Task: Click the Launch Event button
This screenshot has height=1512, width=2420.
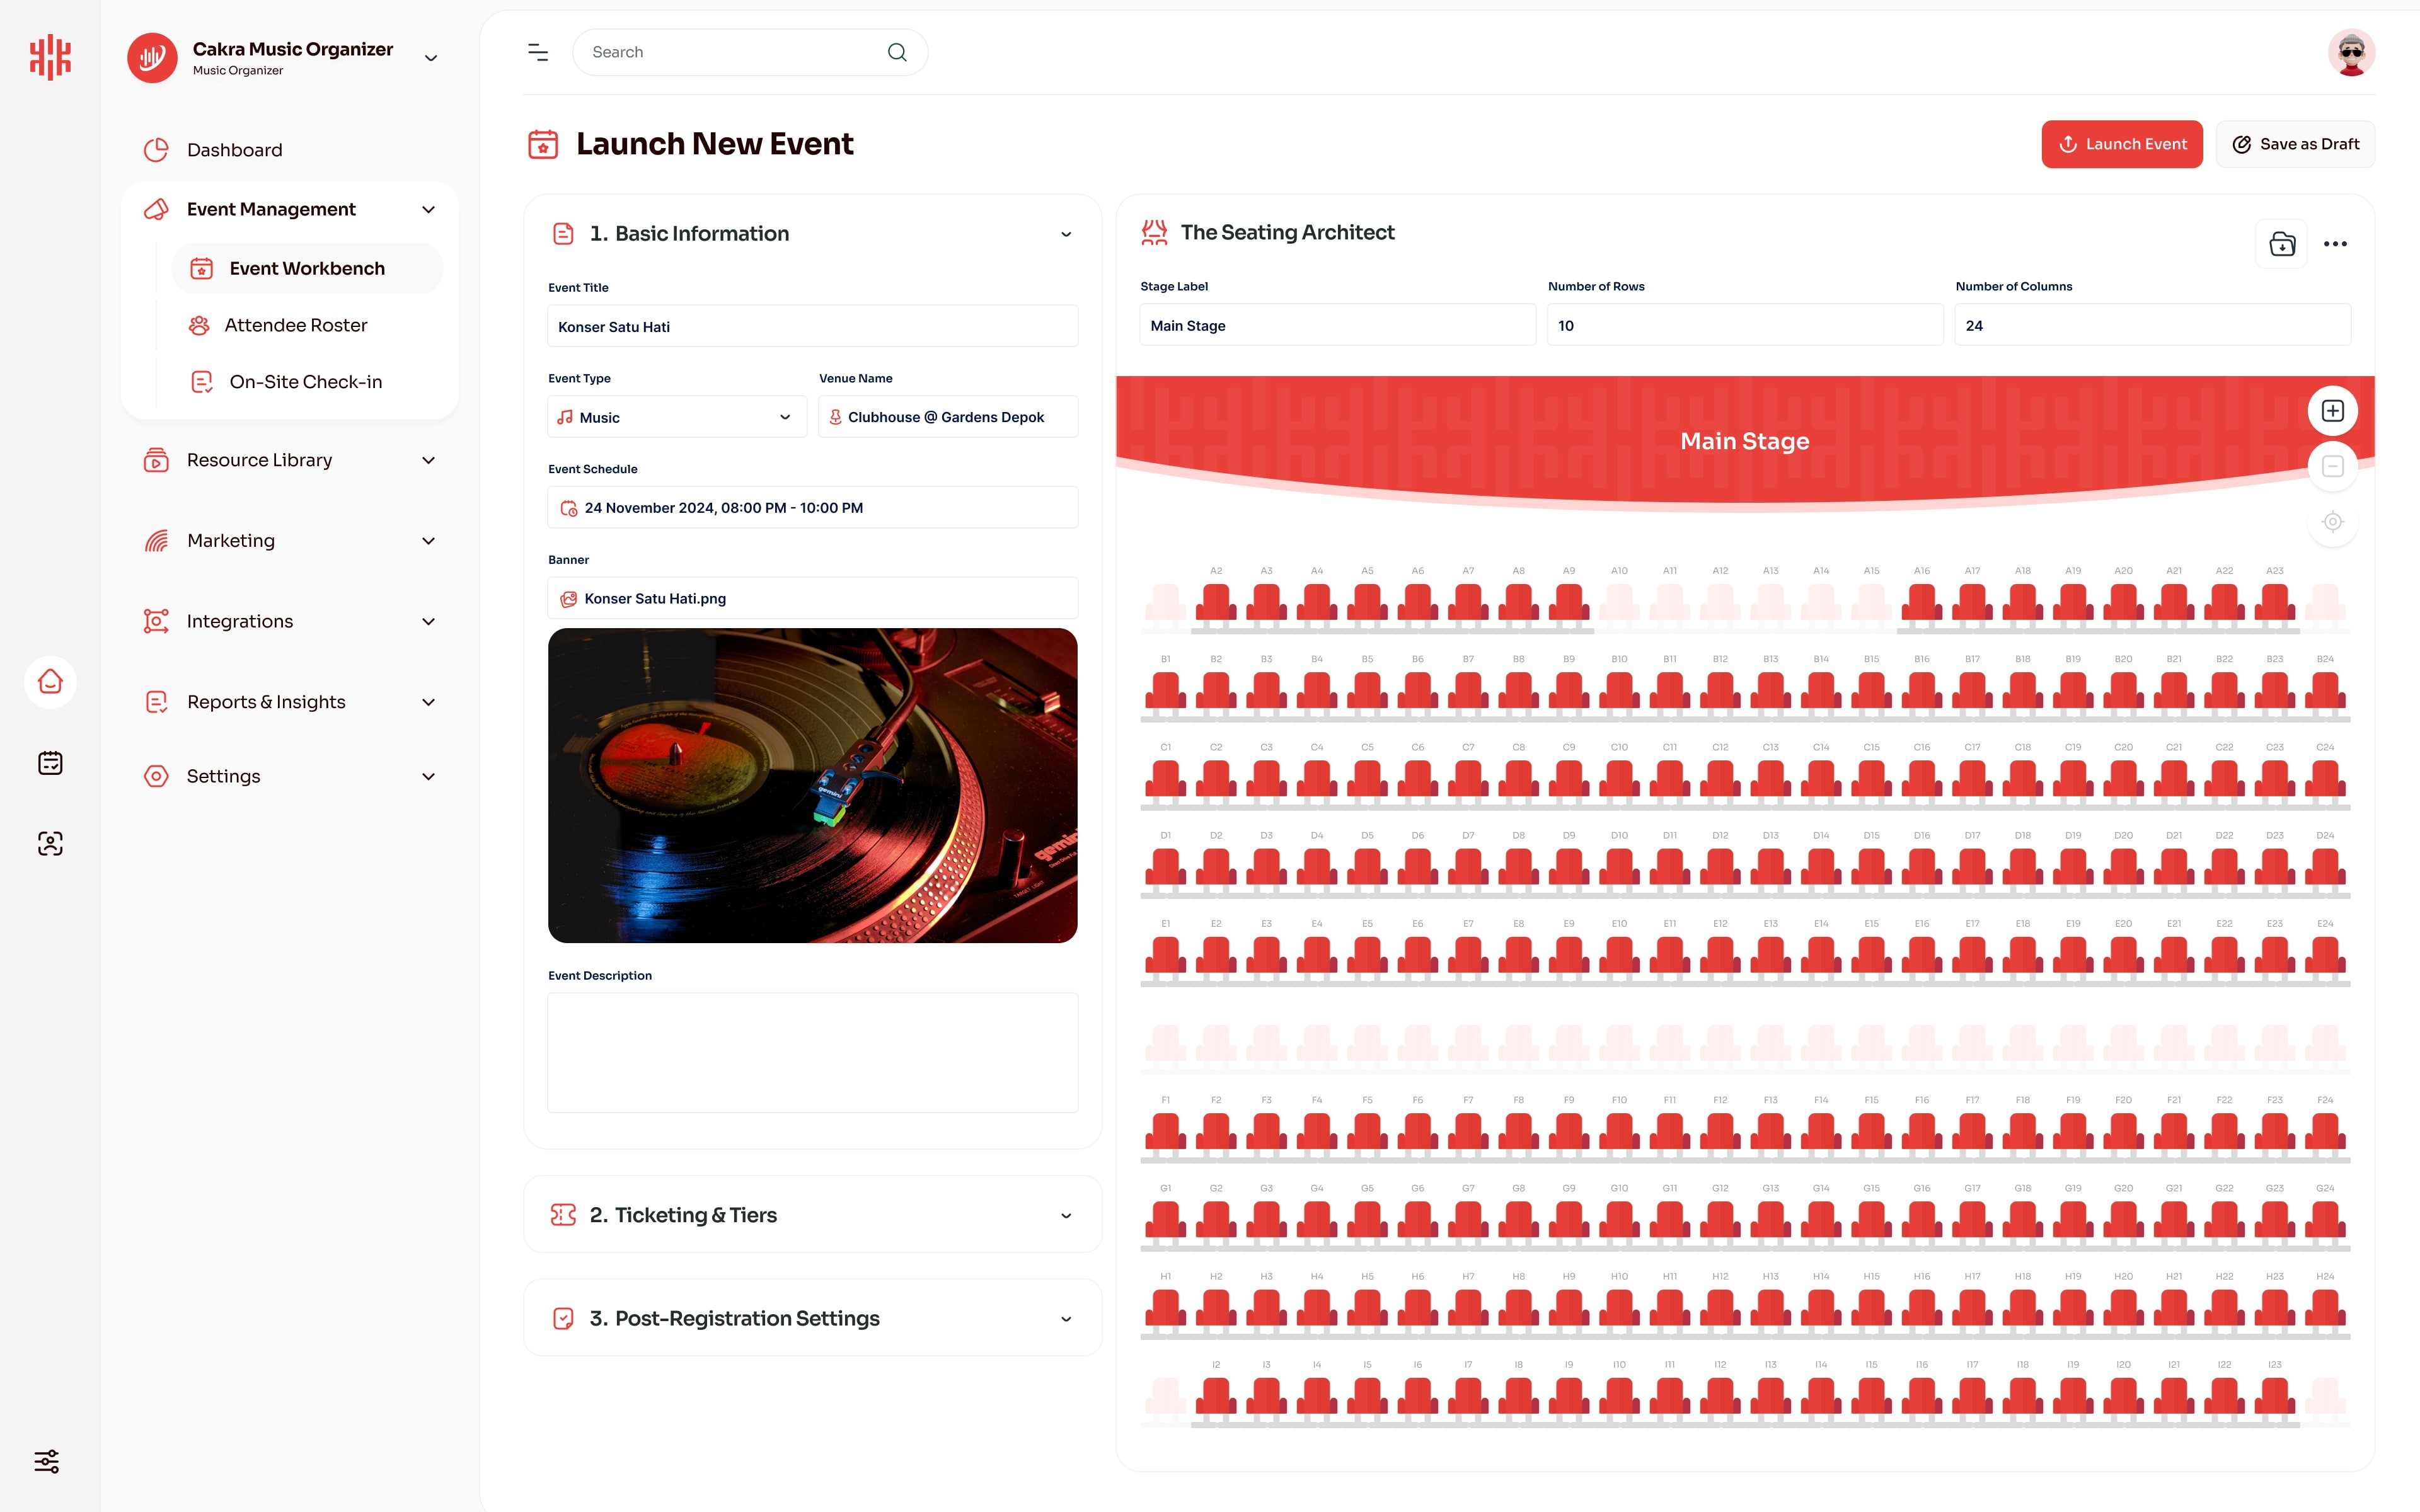Action: [x=2122, y=144]
